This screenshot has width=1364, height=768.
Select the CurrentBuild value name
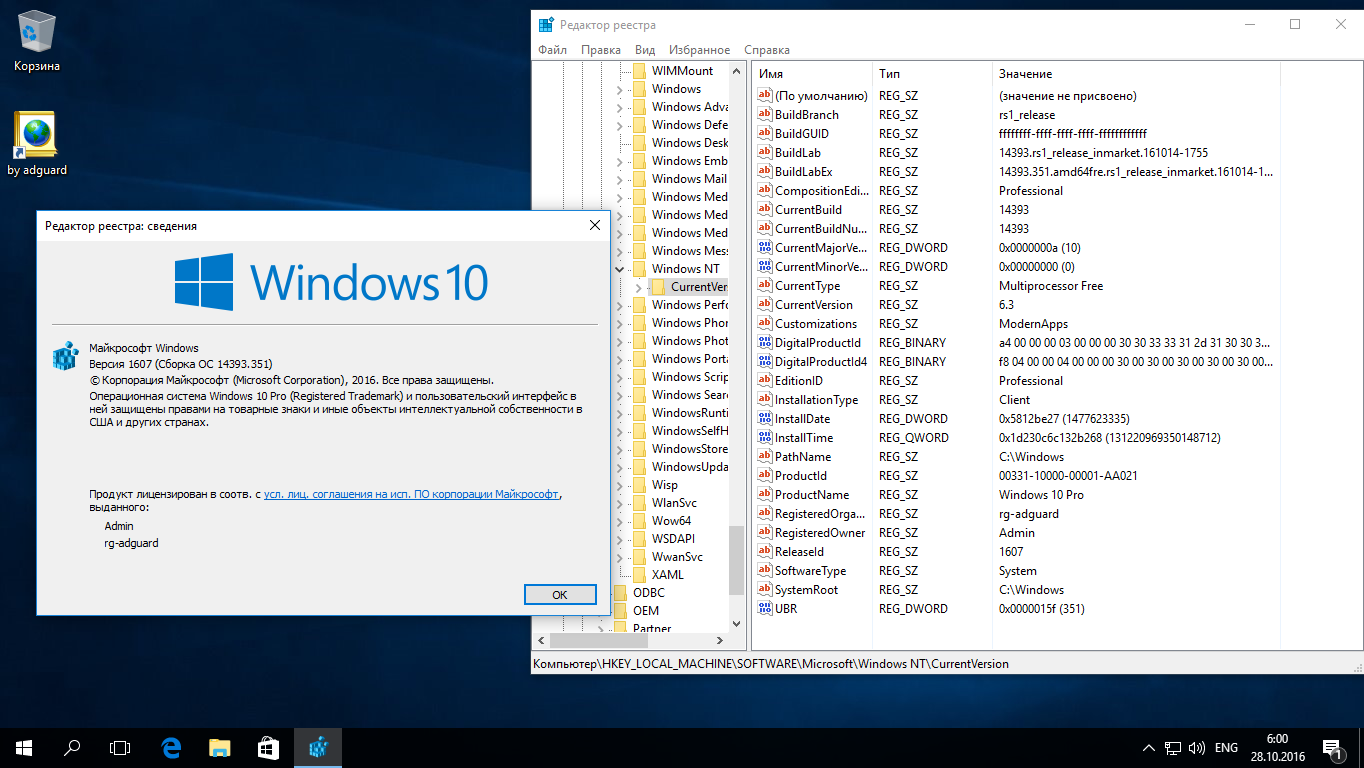tap(808, 210)
